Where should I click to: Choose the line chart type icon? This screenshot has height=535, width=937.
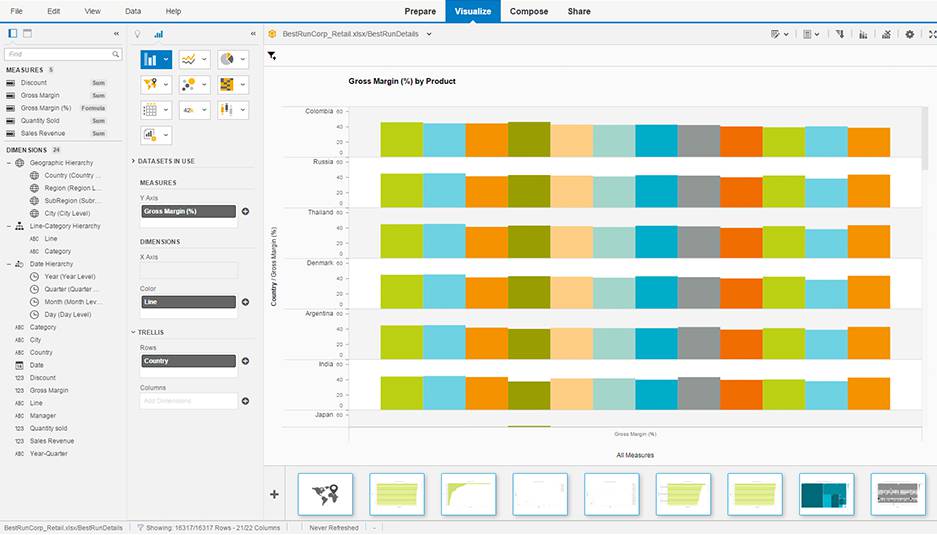189,60
